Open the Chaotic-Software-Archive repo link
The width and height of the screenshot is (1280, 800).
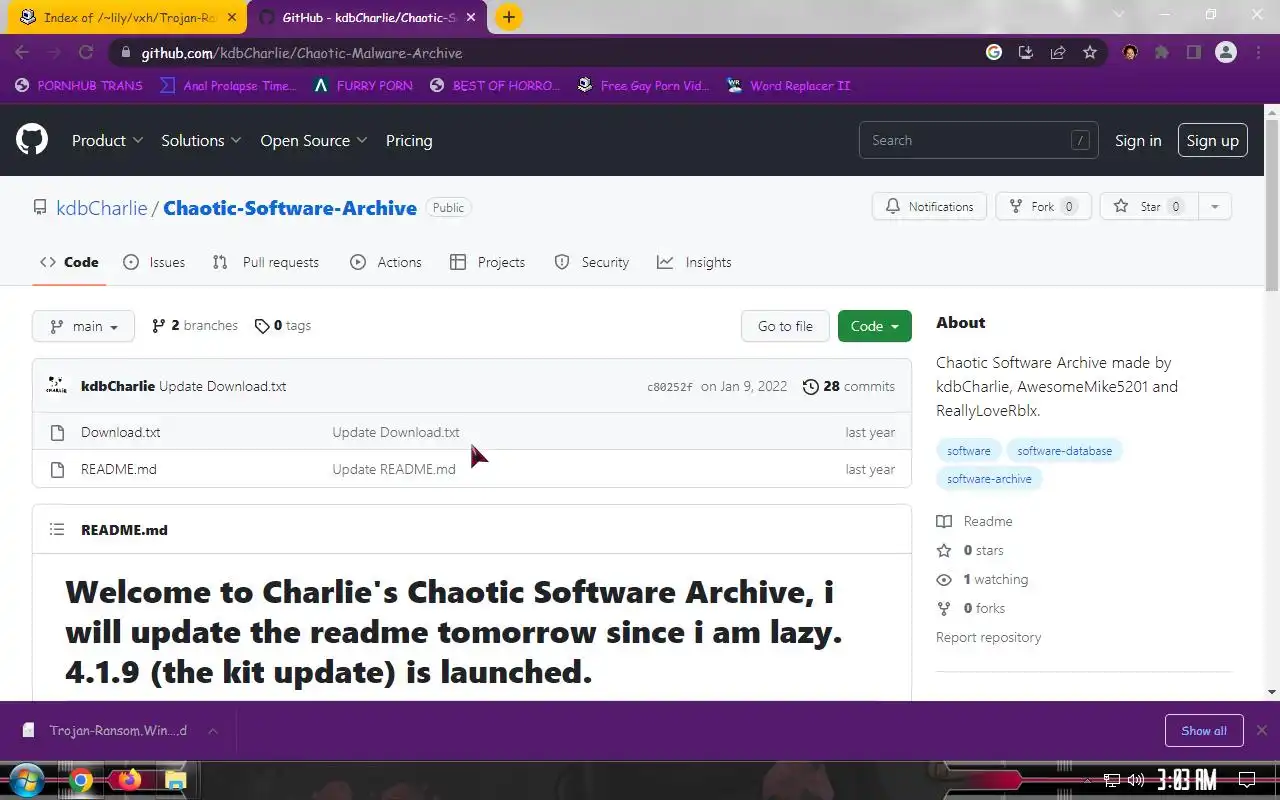290,208
